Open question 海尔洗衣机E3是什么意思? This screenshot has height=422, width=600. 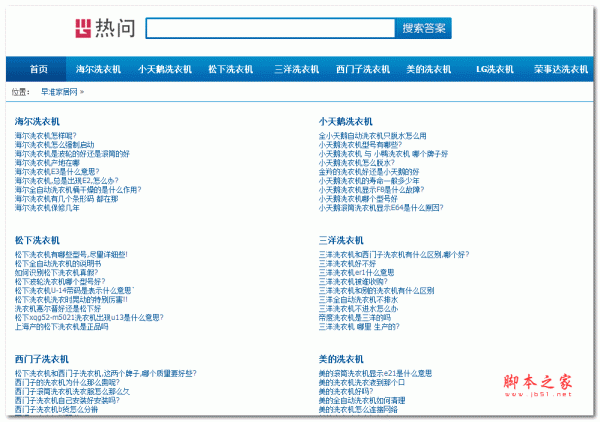57,171
